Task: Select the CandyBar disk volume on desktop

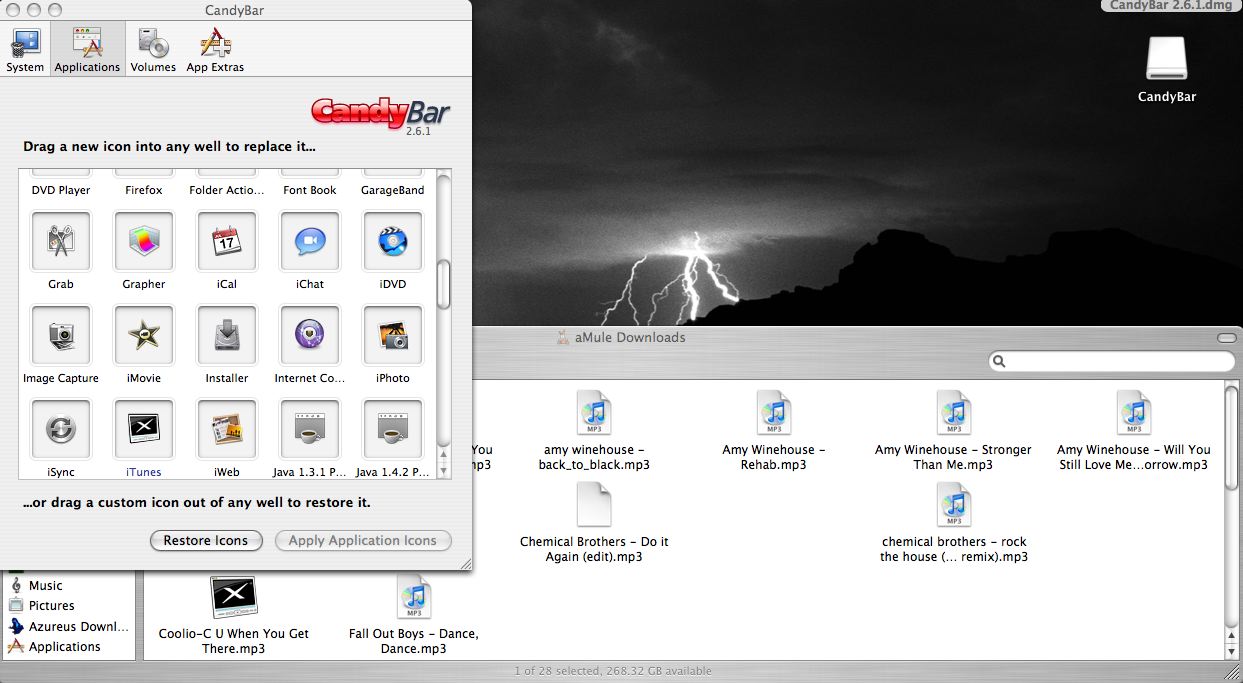Action: tap(1167, 69)
